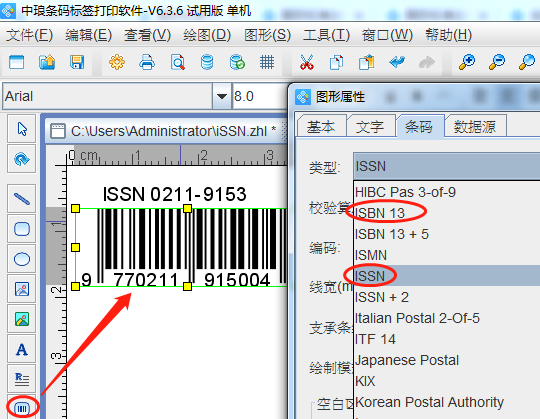Switch to the 条码 tab
Screen dimensions: 540x419
(x=419, y=127)
